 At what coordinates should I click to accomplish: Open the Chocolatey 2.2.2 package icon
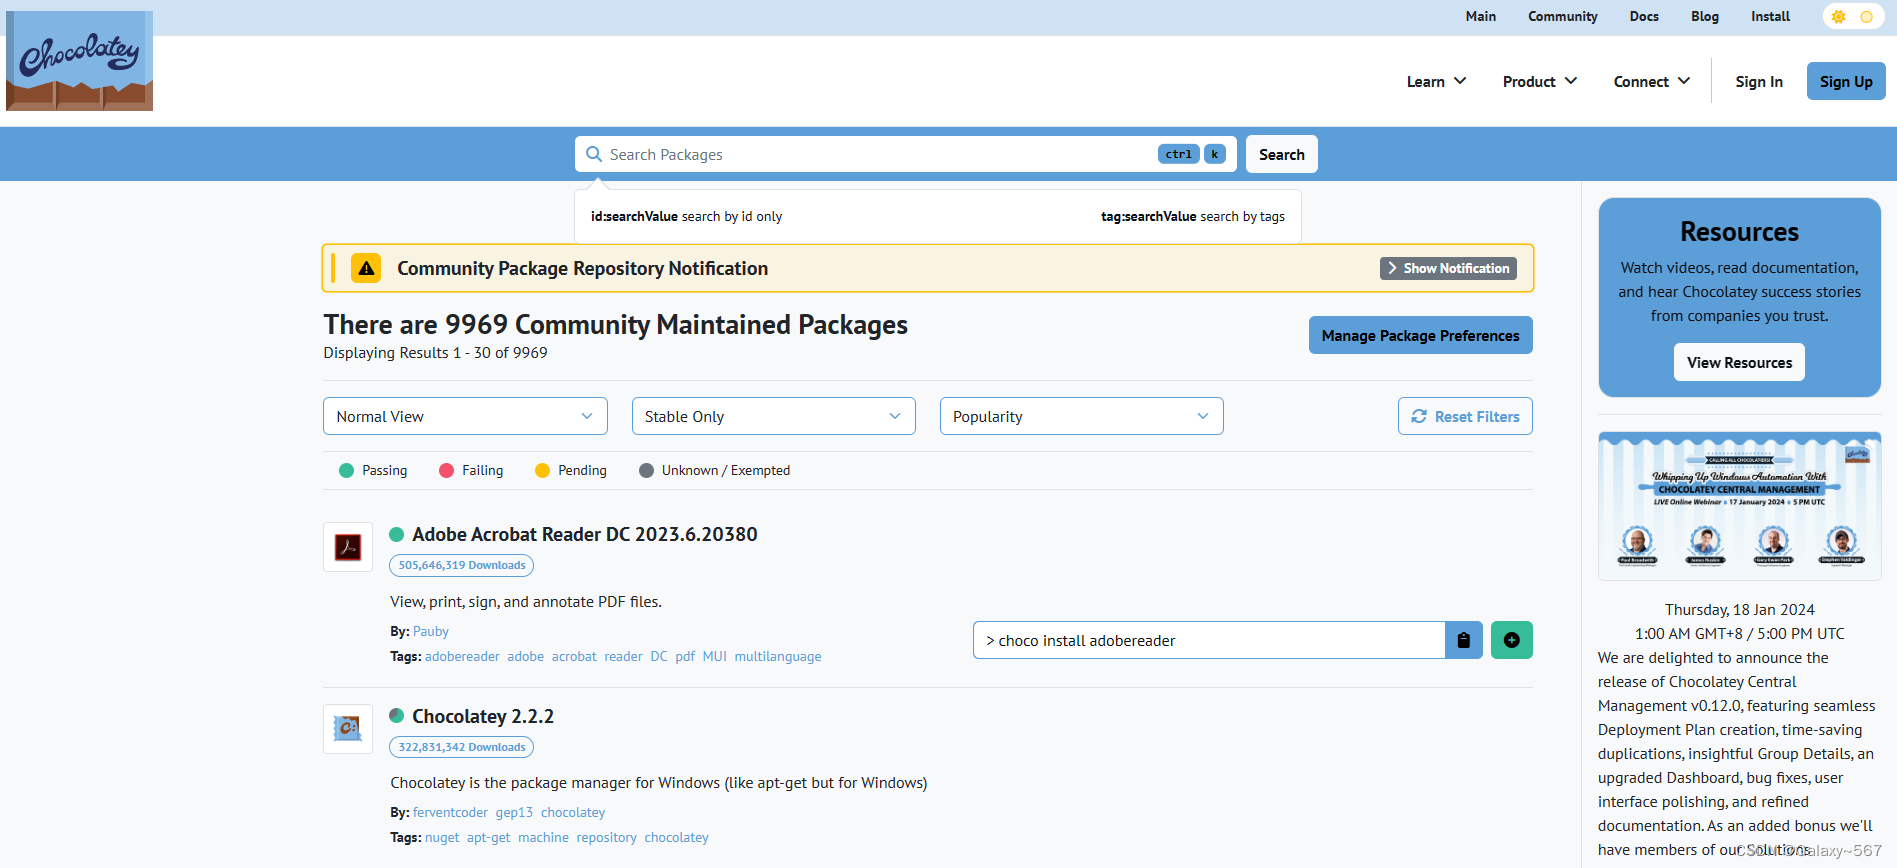(348, 729)
